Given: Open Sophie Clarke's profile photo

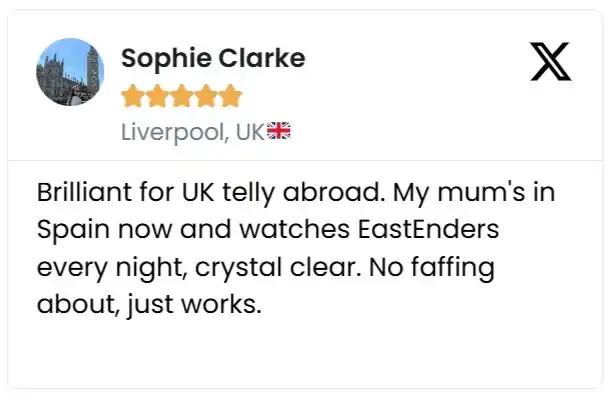Looking at the screenshot, I should coord(70,72).
